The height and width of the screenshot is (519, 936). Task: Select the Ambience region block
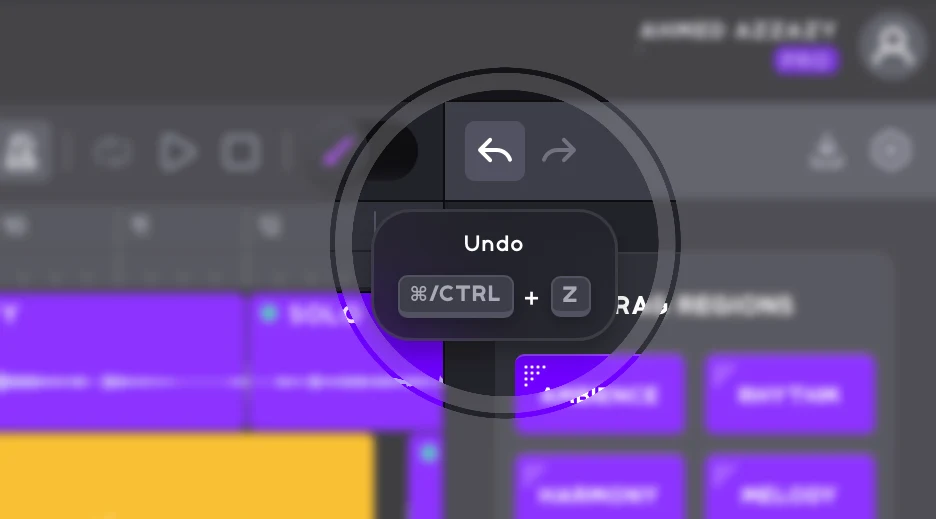(x=599, y=393)
